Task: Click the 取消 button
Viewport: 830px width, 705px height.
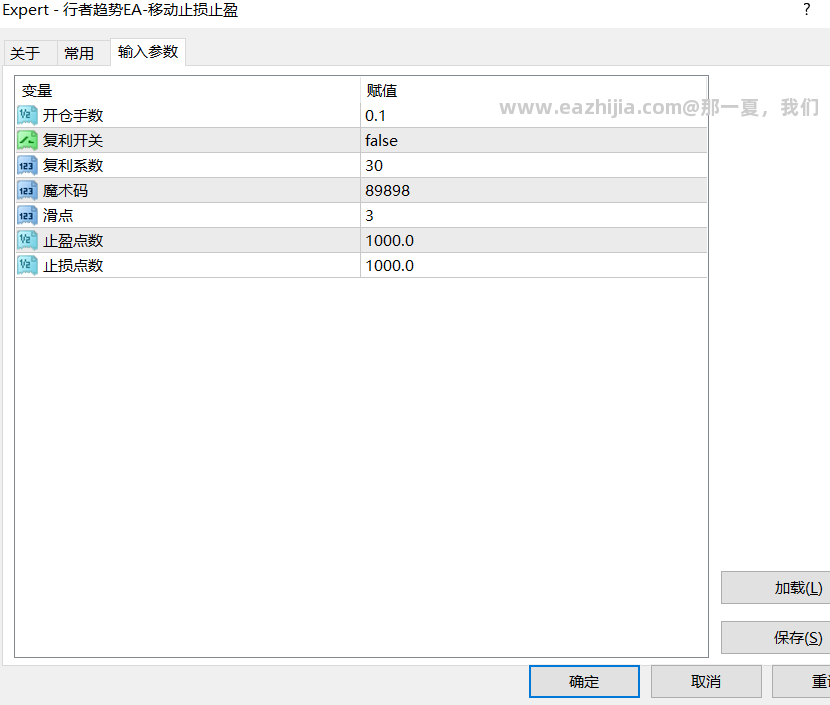Action: tap(706, 682)
